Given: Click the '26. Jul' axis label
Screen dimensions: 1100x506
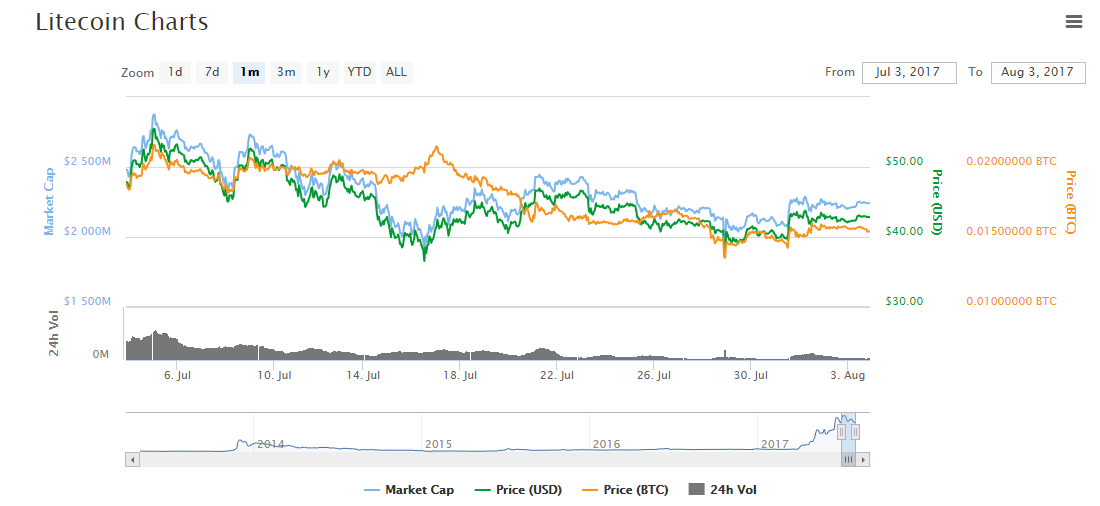Looking at the screenshot, I should click(653, 375).
